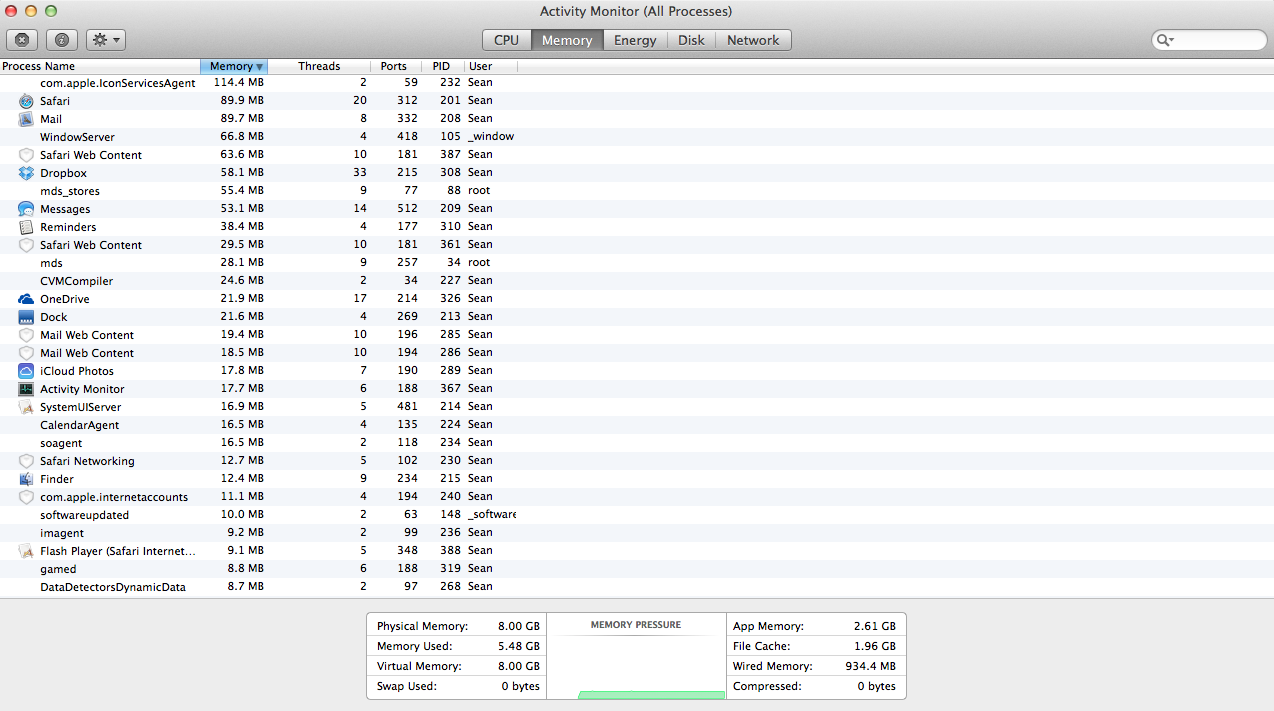Click the Activity Monitor process icon
Screen dimensions: 1274x711
[26, 389]
